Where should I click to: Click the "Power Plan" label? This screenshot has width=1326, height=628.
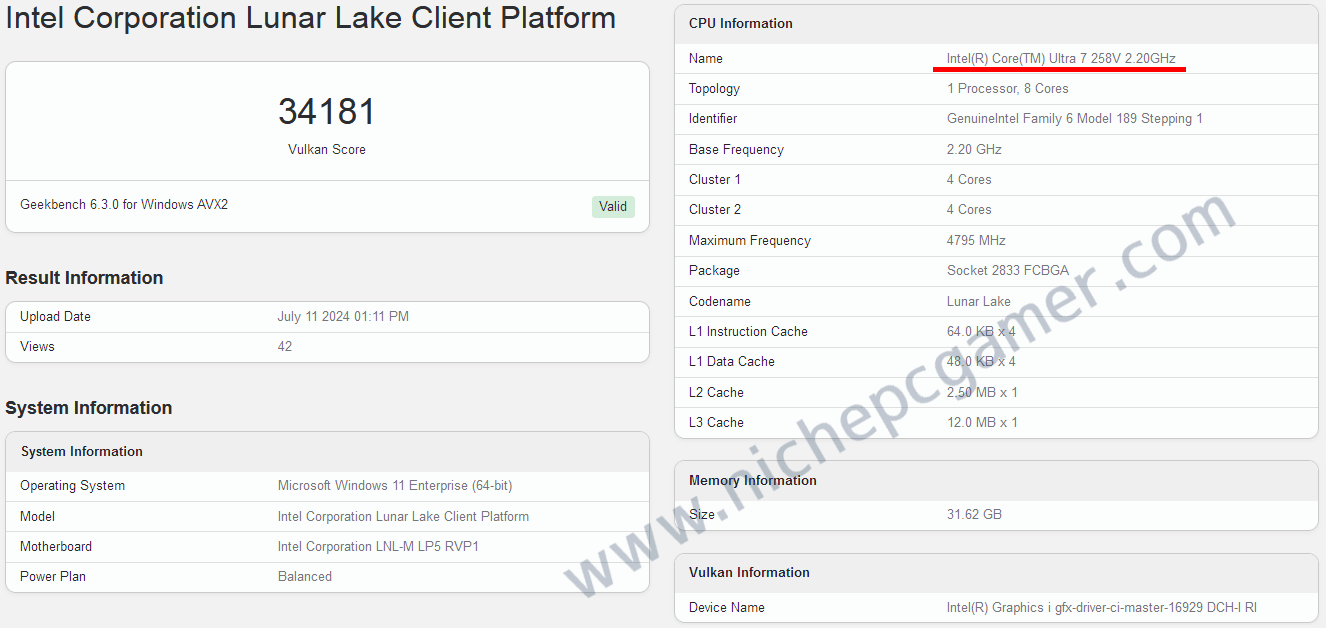click(x=52, y=577)
